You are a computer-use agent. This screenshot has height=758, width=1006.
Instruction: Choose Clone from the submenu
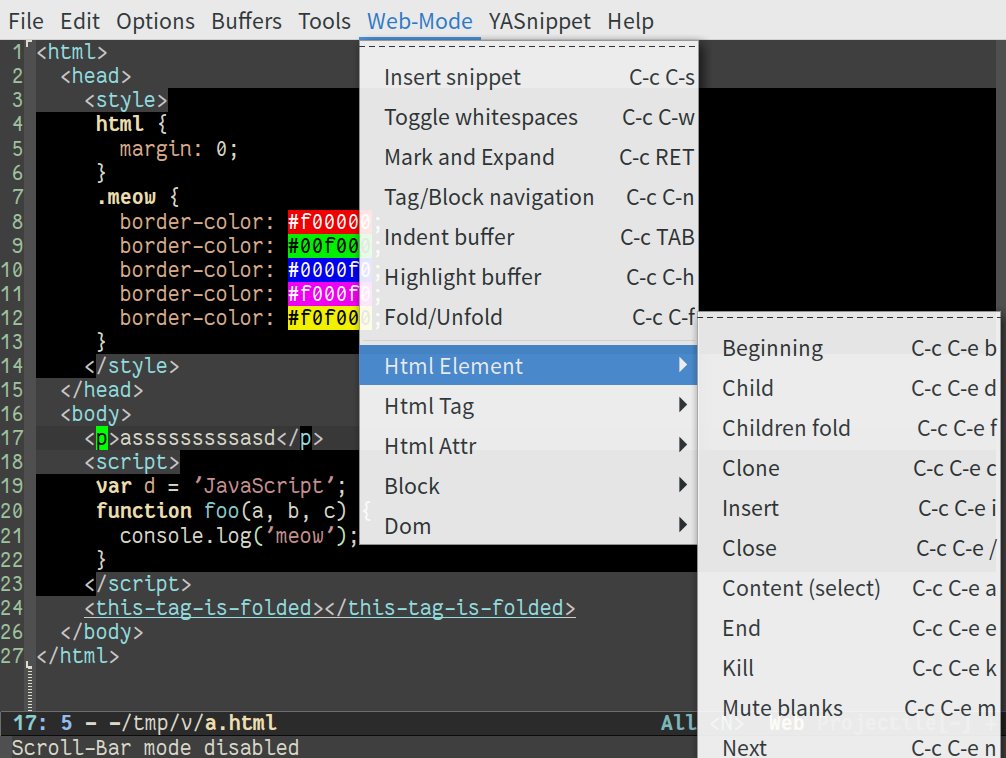point(849,468)
